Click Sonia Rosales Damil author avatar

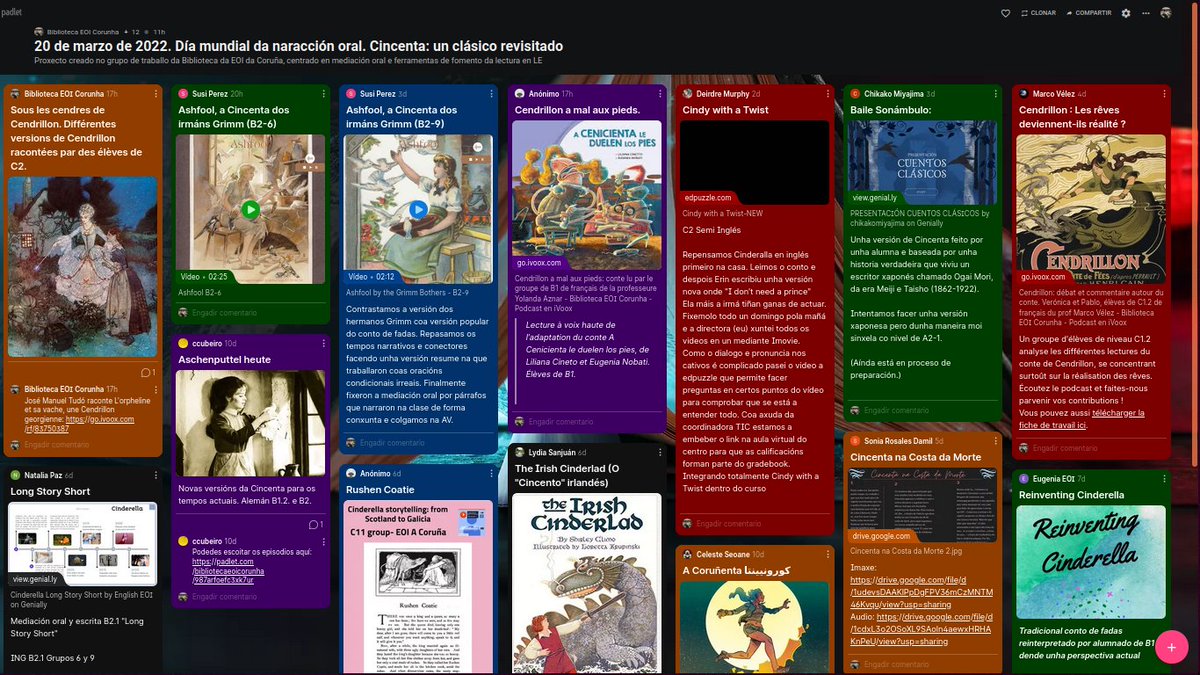pyautogui.click(x=855, y=440)
